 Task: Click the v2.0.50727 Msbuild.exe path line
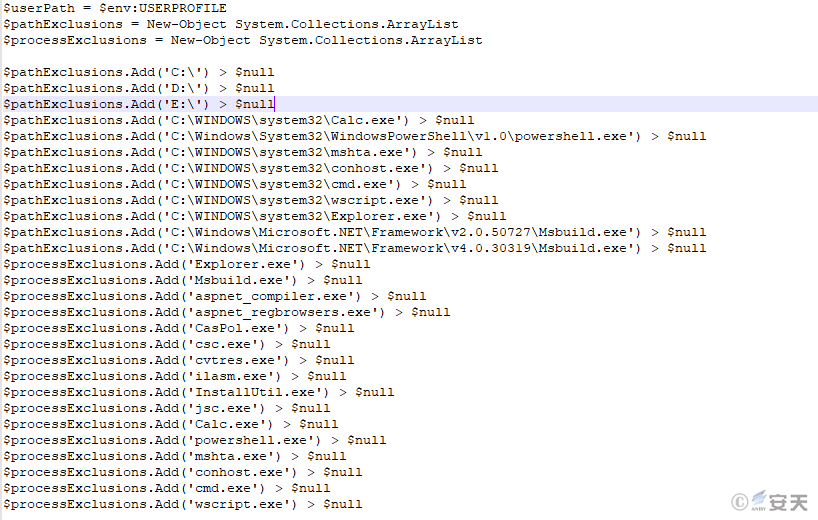pos(355,233)
